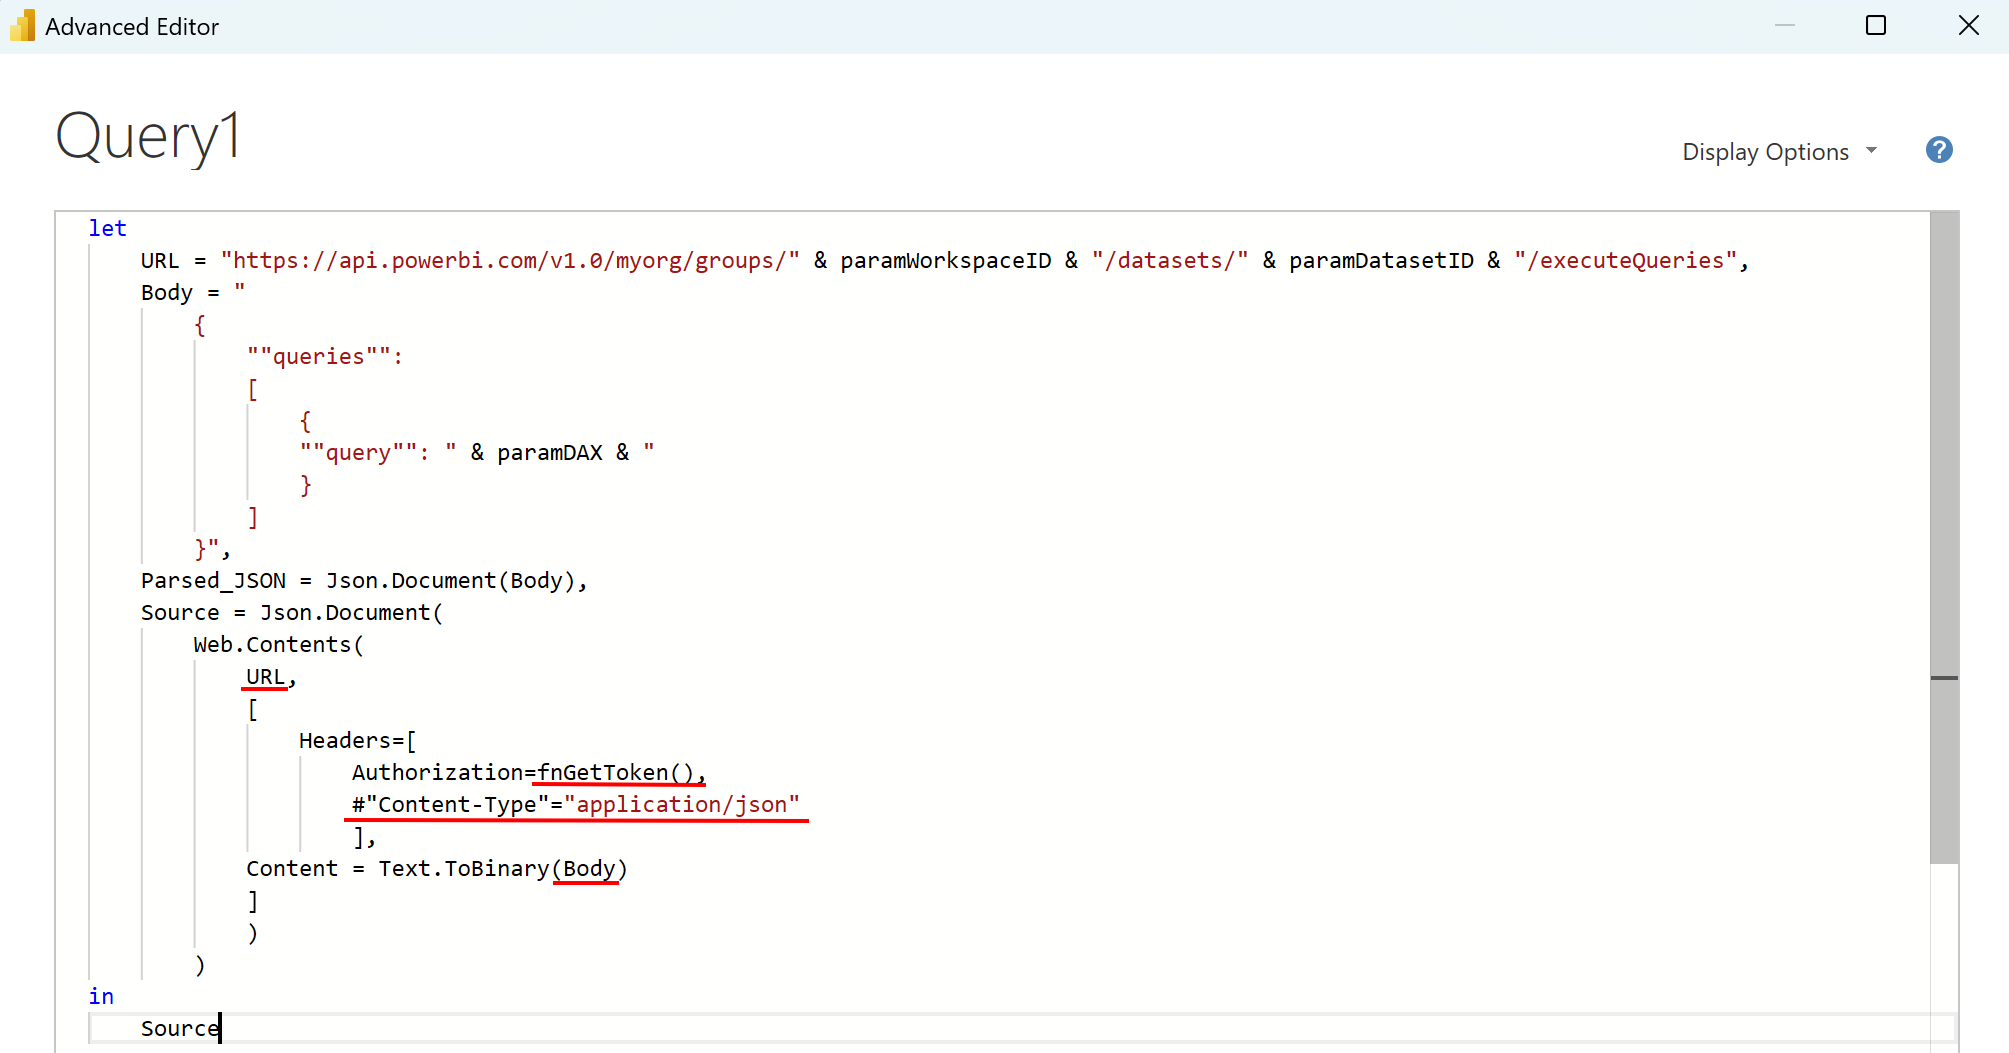The height and width of the screenshot is (1053, 2009).
Task: Close the Advanced Editor window
Action: pyautogui.click(x=1968, y=26)
